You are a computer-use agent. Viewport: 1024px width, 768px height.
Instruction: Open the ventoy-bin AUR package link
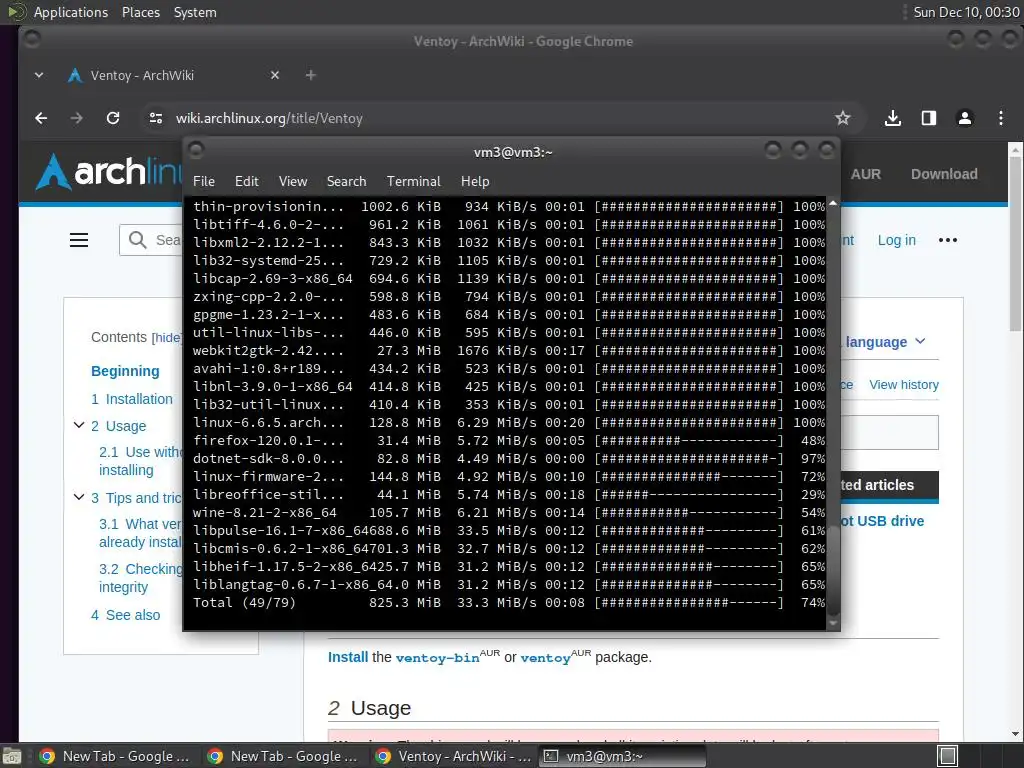(438, 658)
